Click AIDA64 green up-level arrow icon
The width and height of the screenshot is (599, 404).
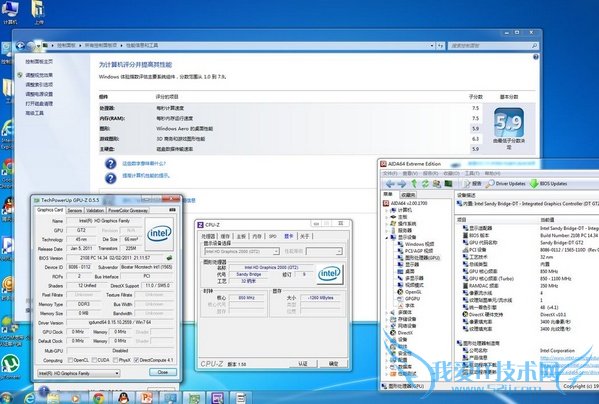click(414, 184)
